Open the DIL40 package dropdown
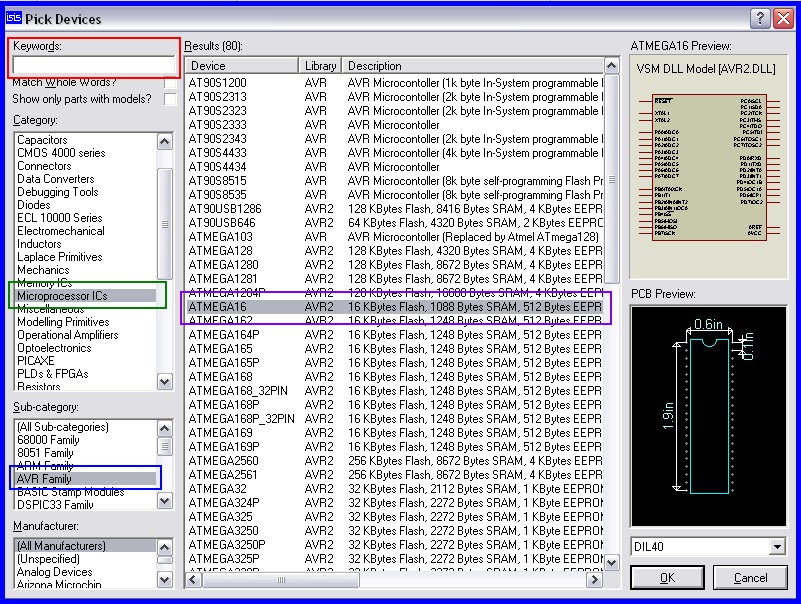Screen dimensions: 801x604 [777, 547]
